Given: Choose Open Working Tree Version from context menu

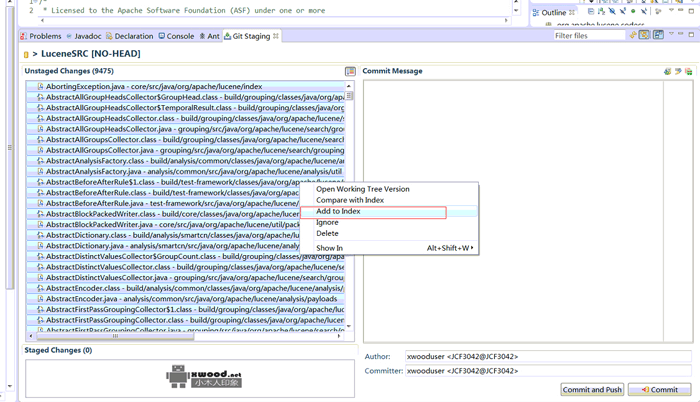Looking at the screenshot, I should (362, 189).
